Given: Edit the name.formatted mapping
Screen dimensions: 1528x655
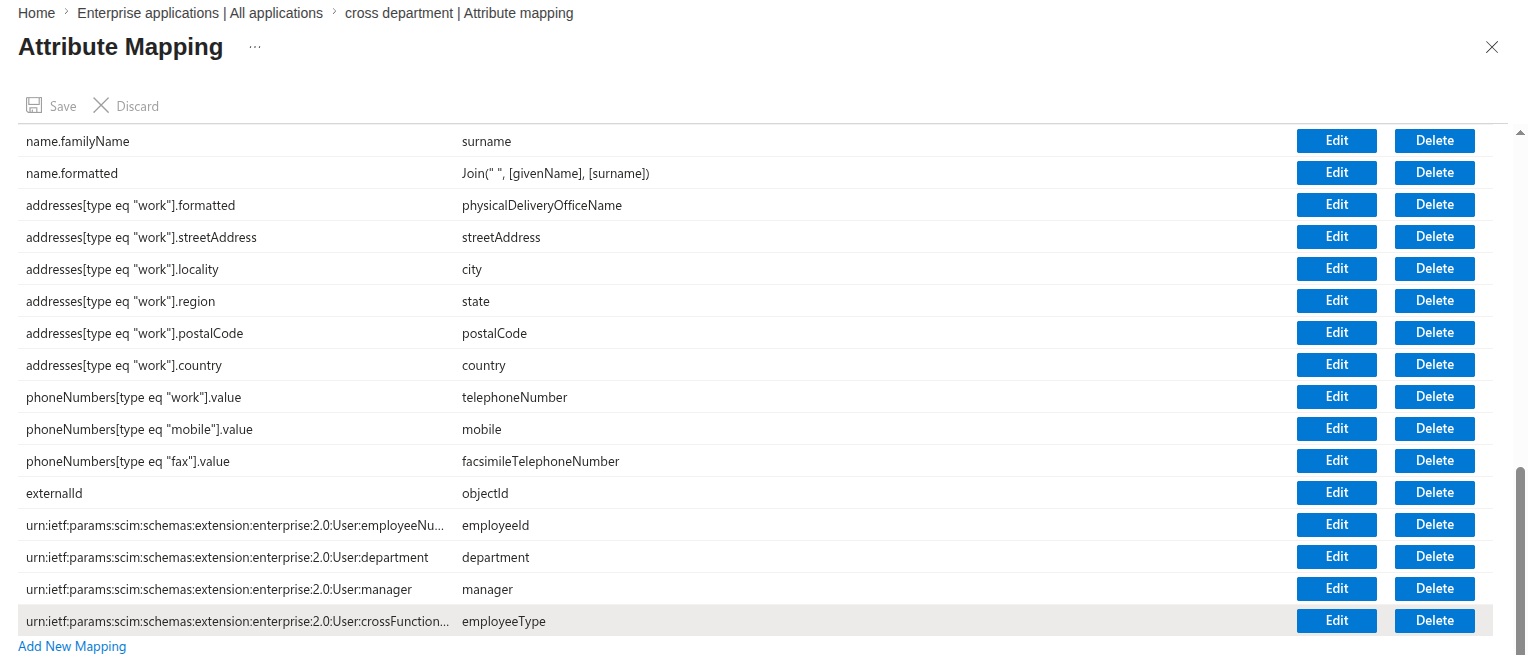Looking at the screenshot, I should point(1337,173).
